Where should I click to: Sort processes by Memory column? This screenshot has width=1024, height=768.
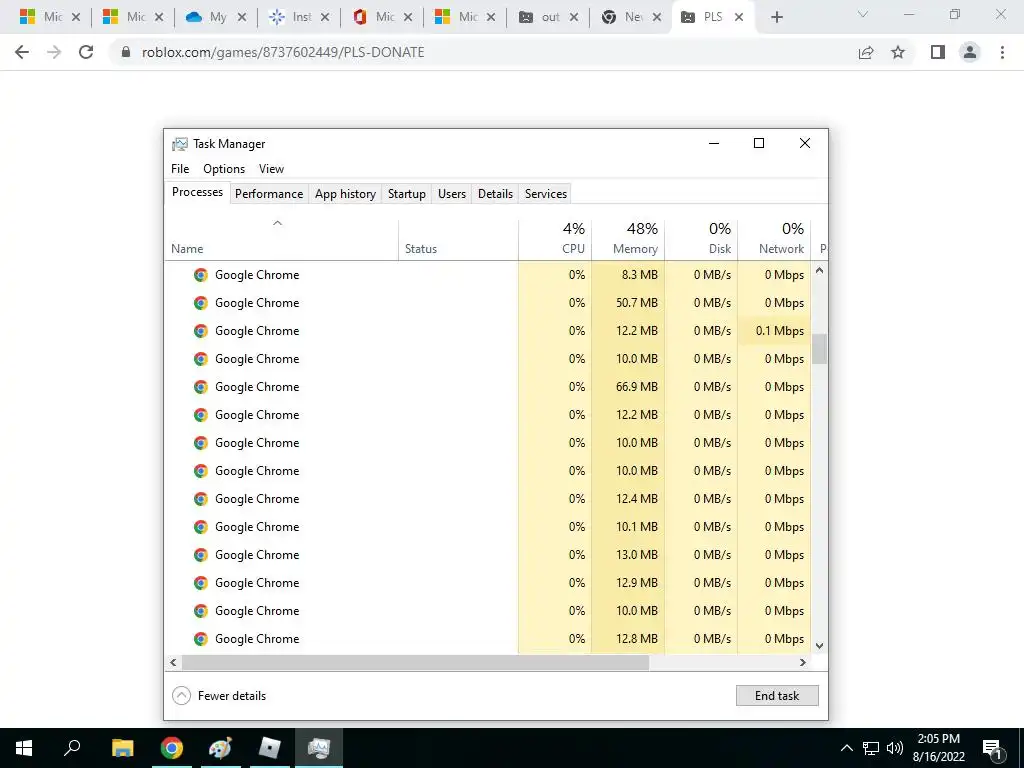click(x=628, y=240)
